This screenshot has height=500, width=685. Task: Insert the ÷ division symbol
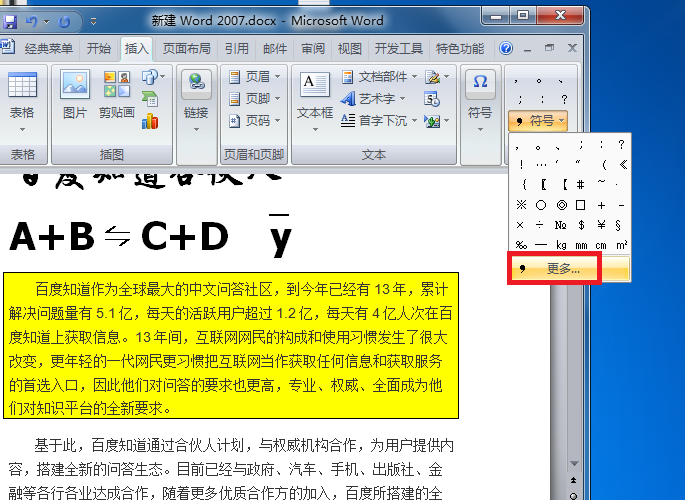tap(540, 225)
